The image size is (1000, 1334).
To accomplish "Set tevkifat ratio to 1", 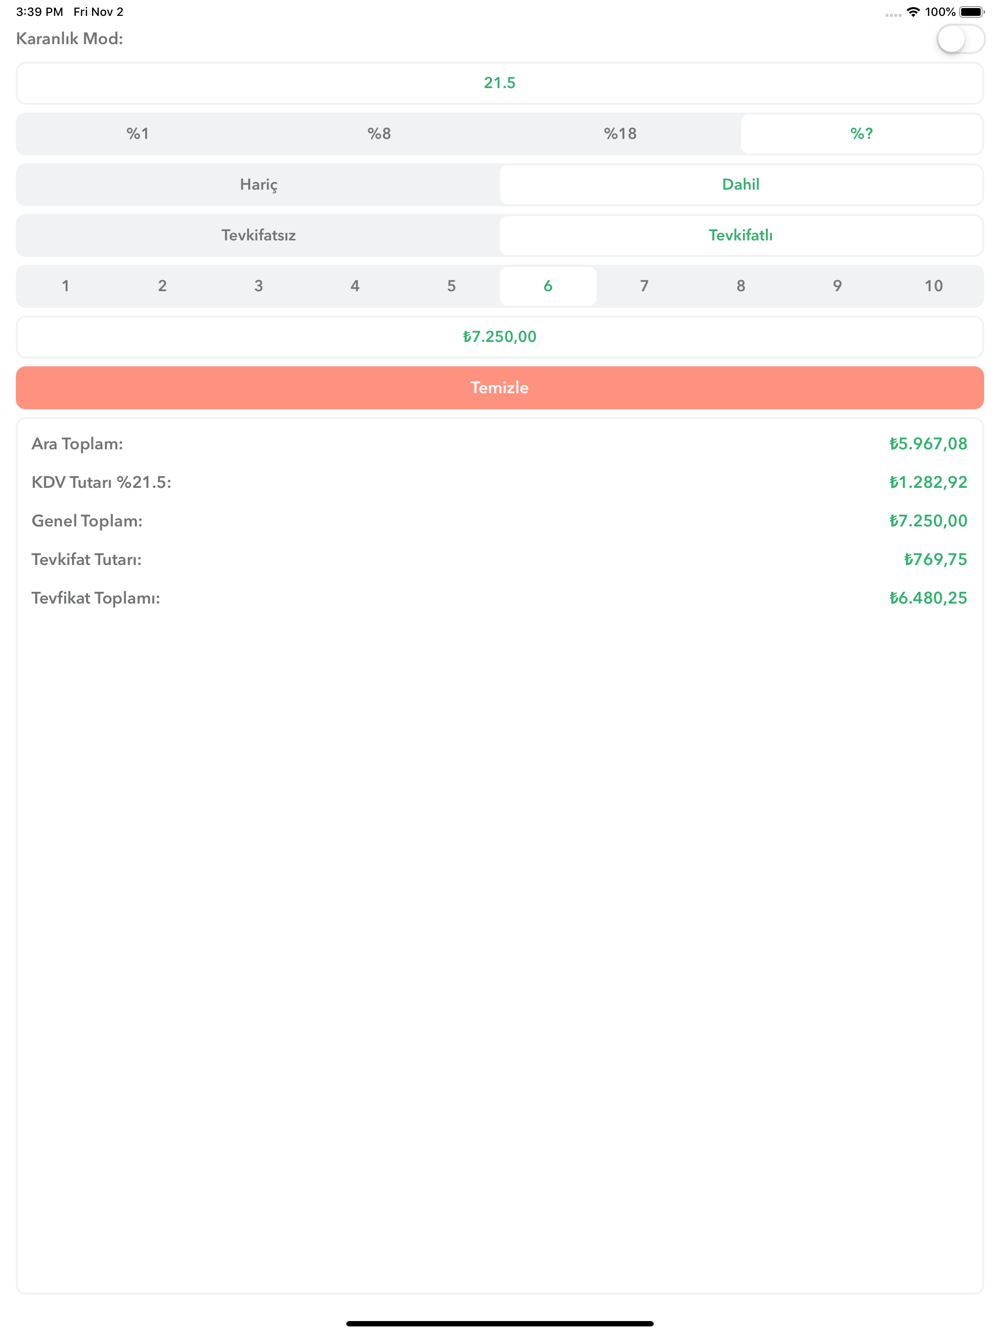I will (x=66, y=286).
